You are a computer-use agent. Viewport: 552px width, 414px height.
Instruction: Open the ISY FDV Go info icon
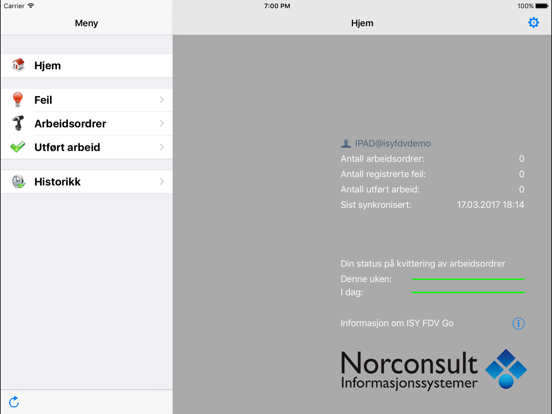point(518,323)
